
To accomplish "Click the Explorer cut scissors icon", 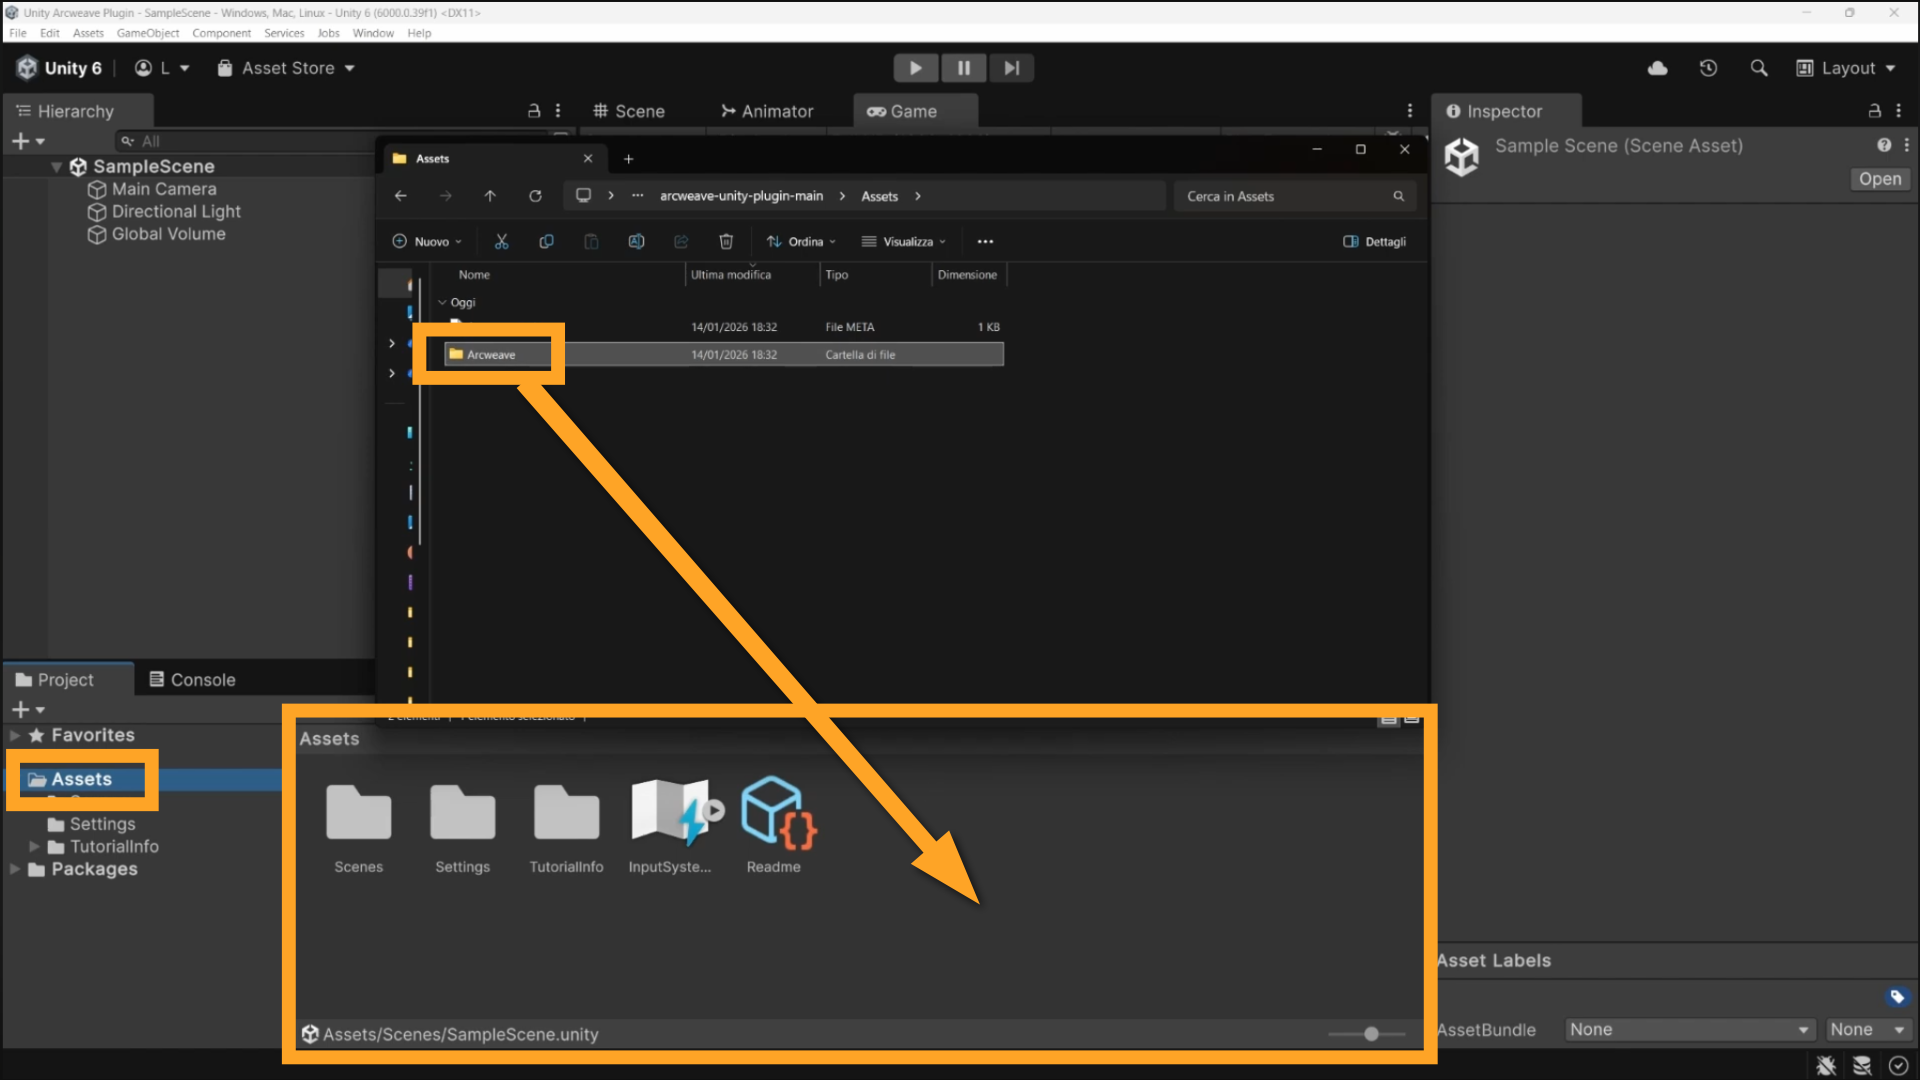I will tap(501, 241).
